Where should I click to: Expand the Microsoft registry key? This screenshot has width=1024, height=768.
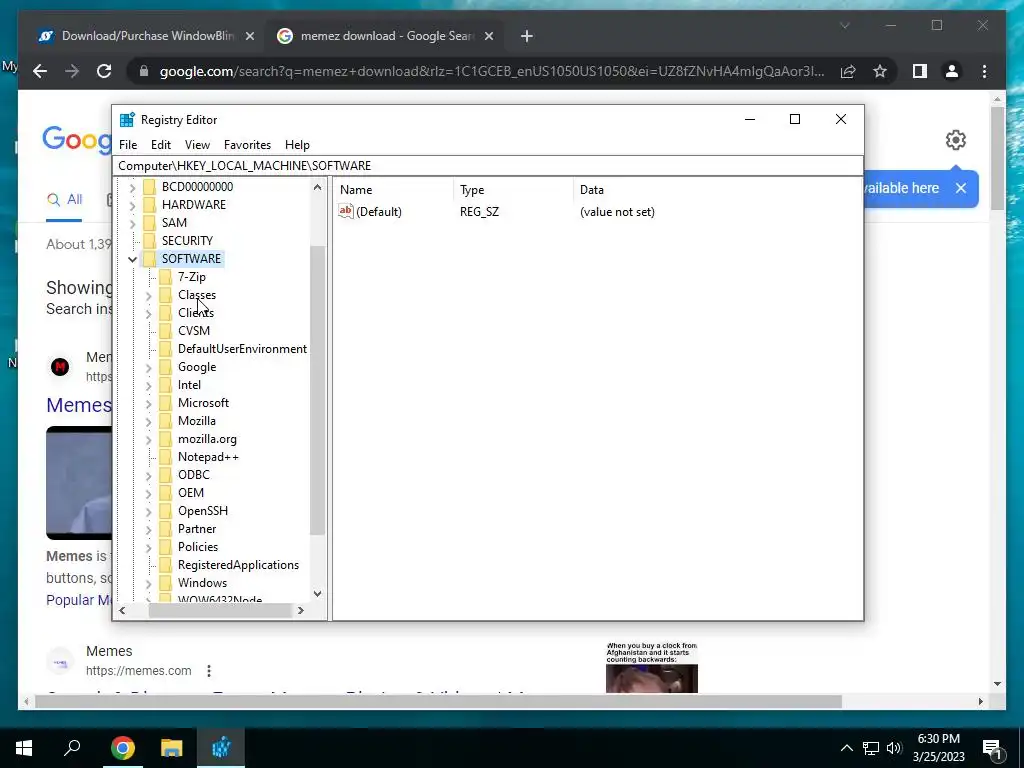point(149,404)
